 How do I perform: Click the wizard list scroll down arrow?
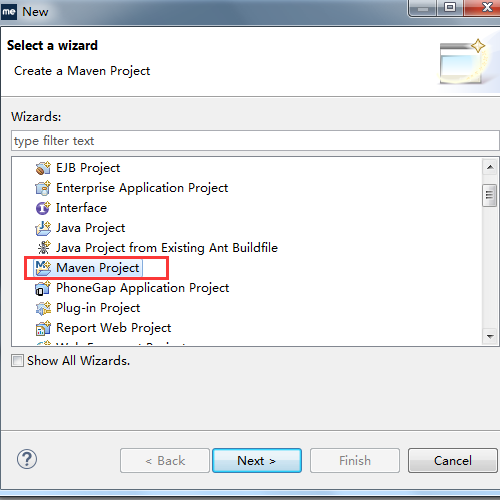pos(490,336)
